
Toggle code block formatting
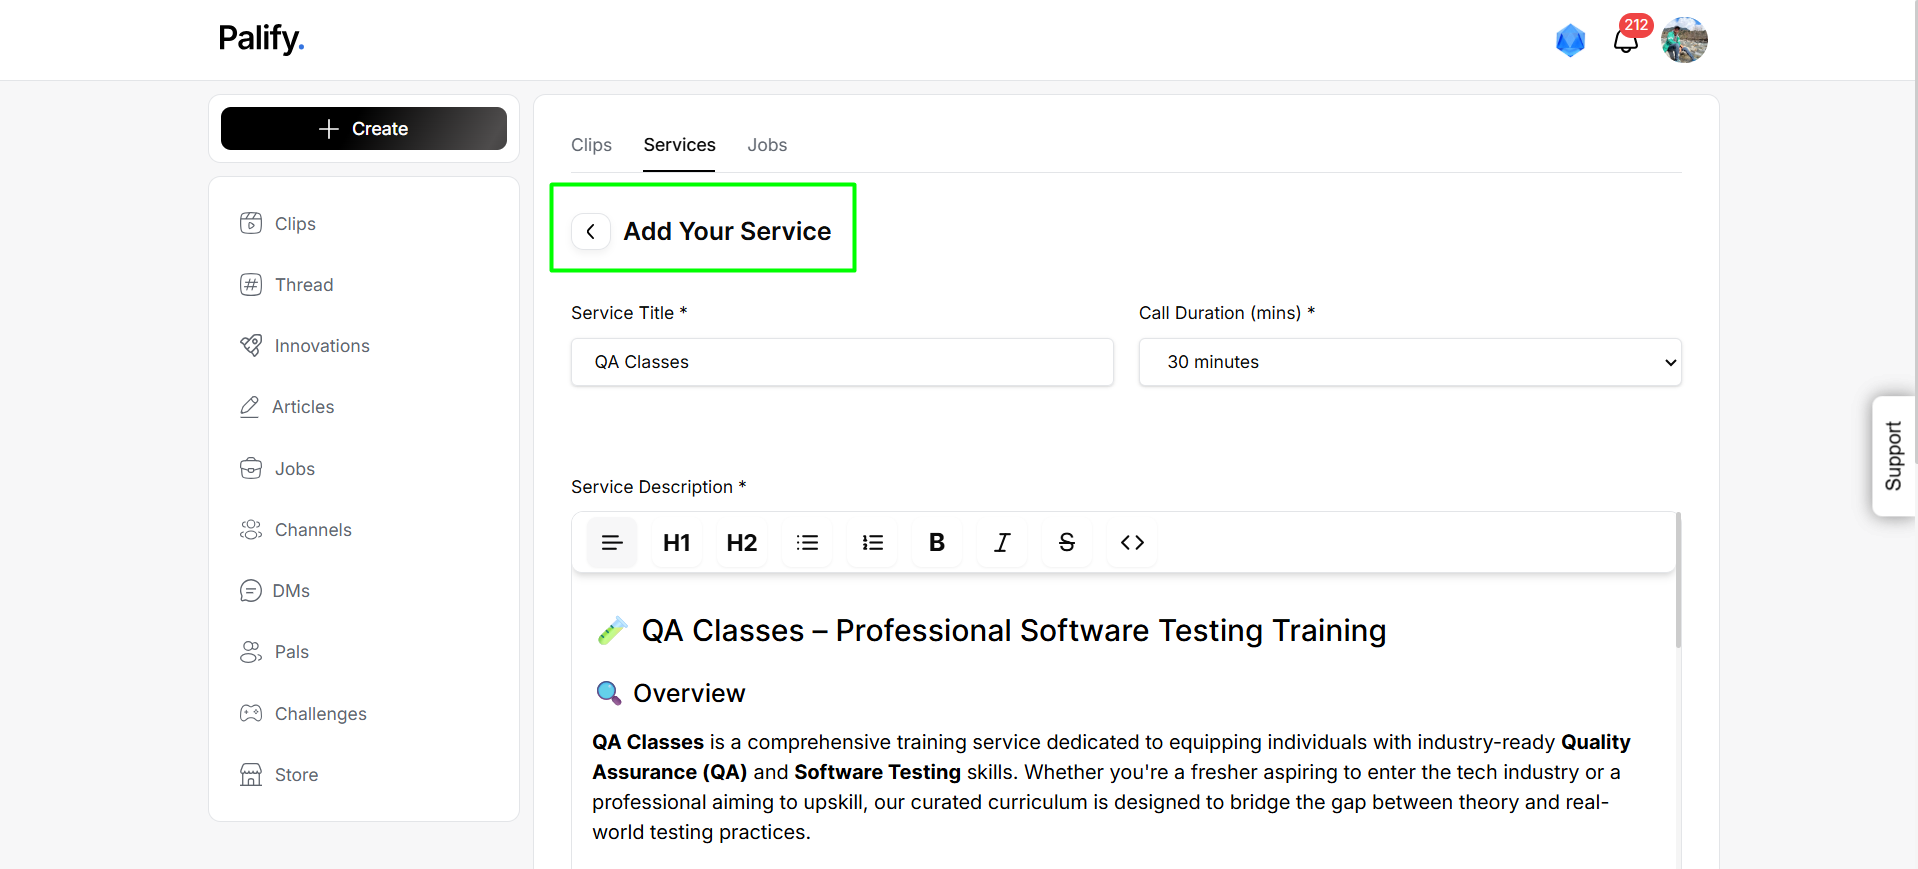click(1132, 543)
